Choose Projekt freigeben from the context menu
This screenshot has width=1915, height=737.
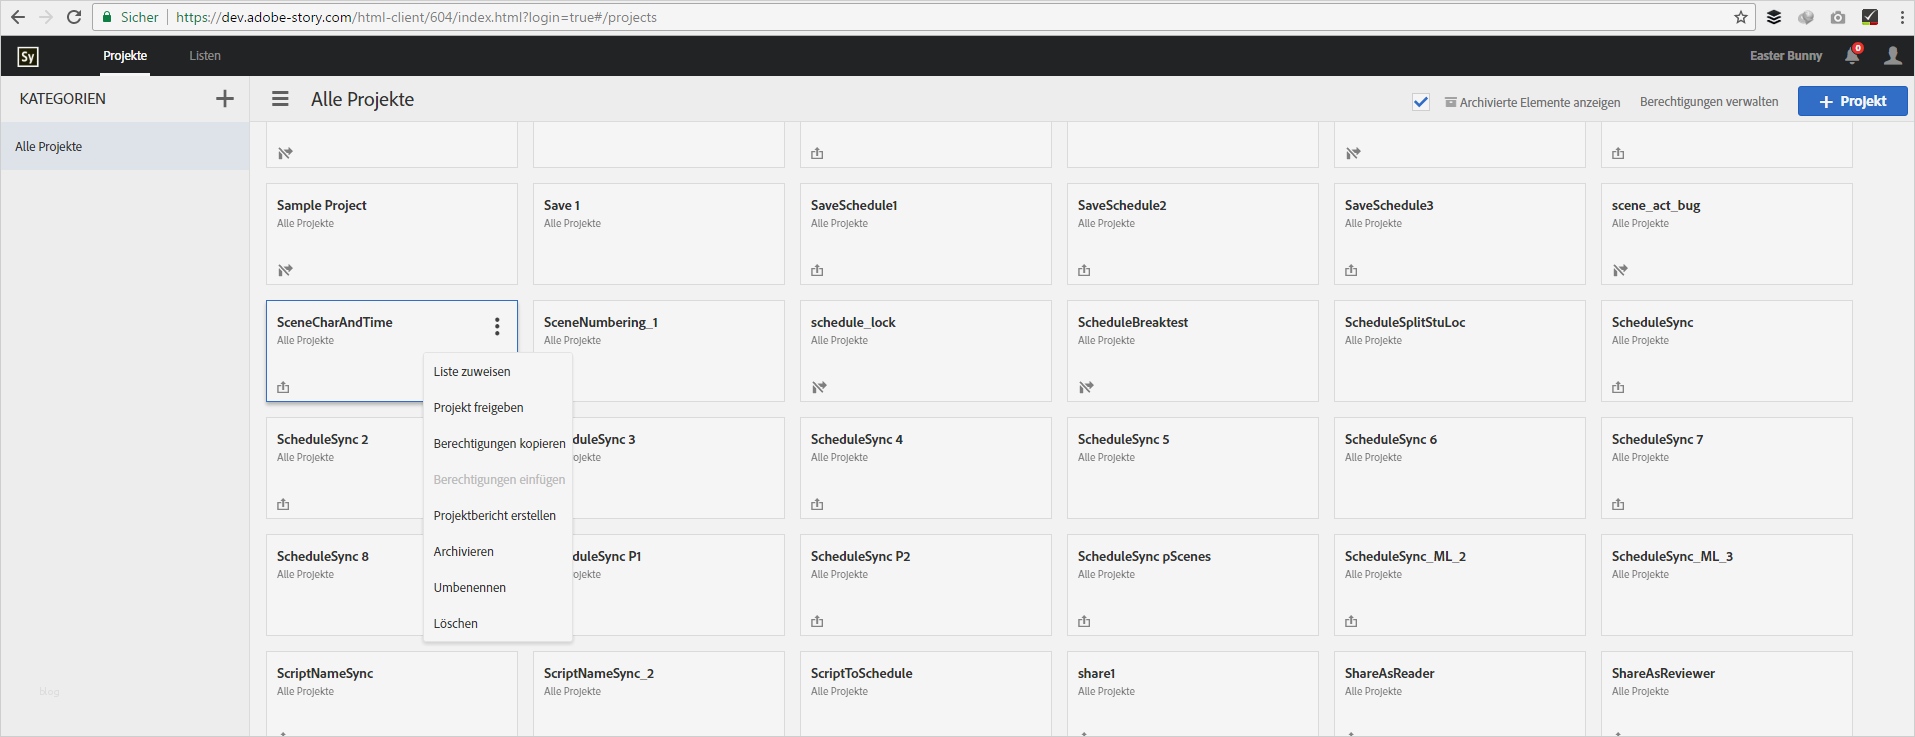(498, 408)
